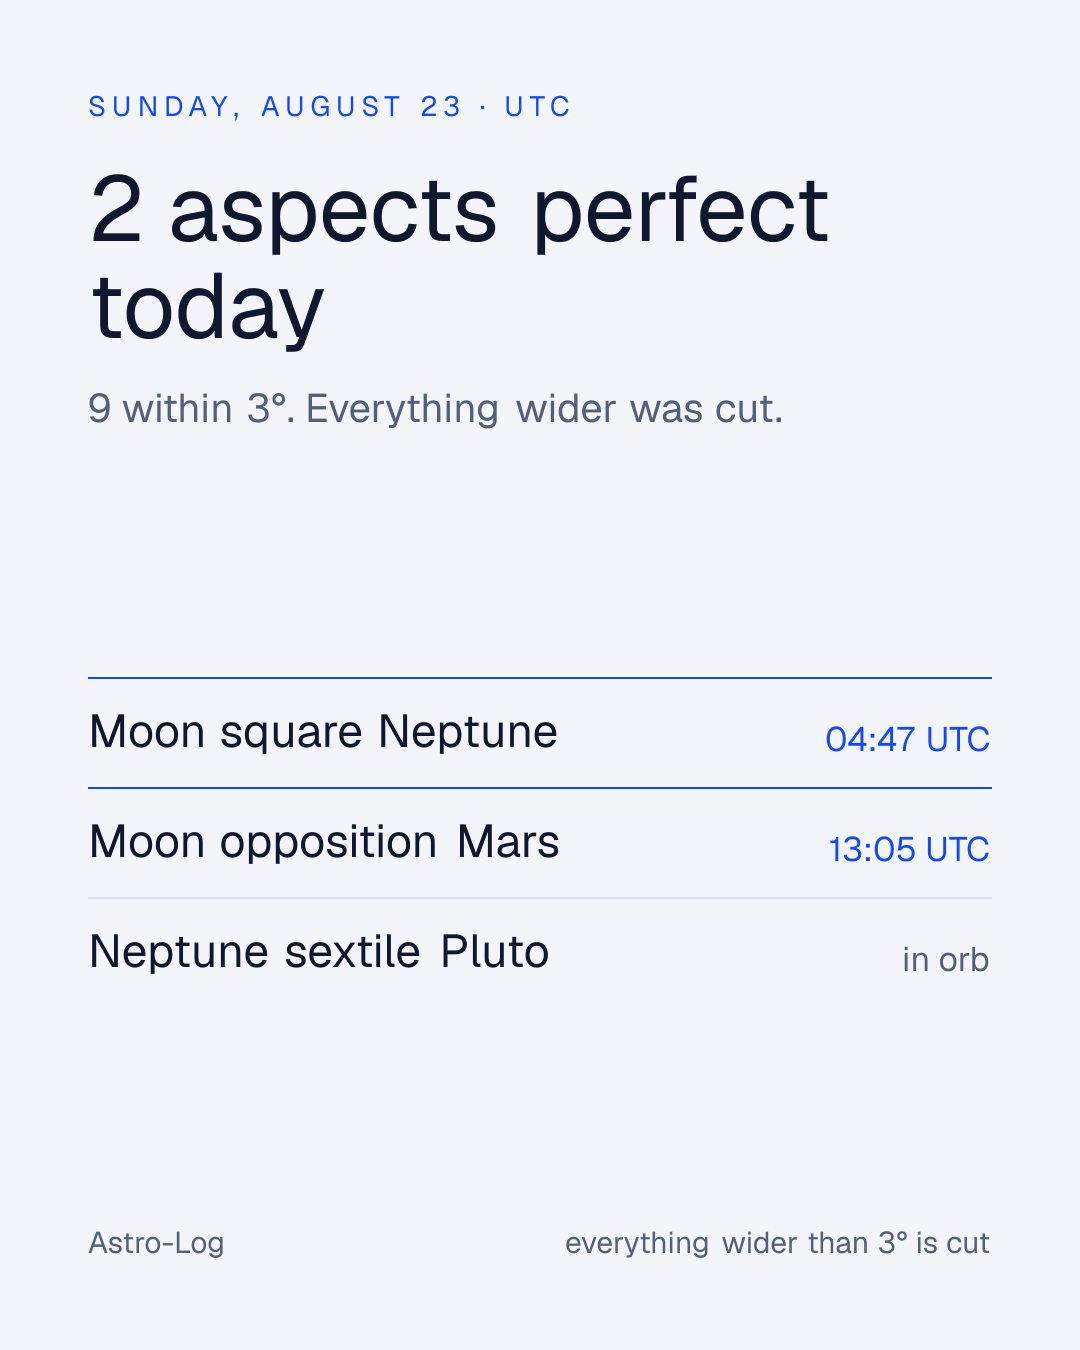This screenshot has width=1080, height=1350.
Task: Click the Astro-Log footer brand
Action: point(156,1243)
